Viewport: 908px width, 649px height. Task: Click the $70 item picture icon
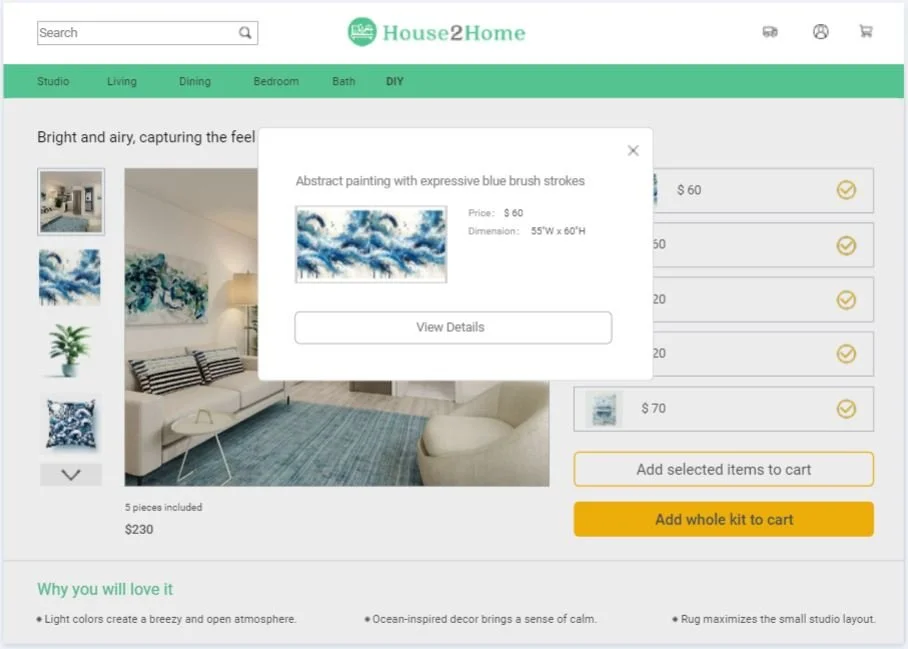tap(603, 409)
